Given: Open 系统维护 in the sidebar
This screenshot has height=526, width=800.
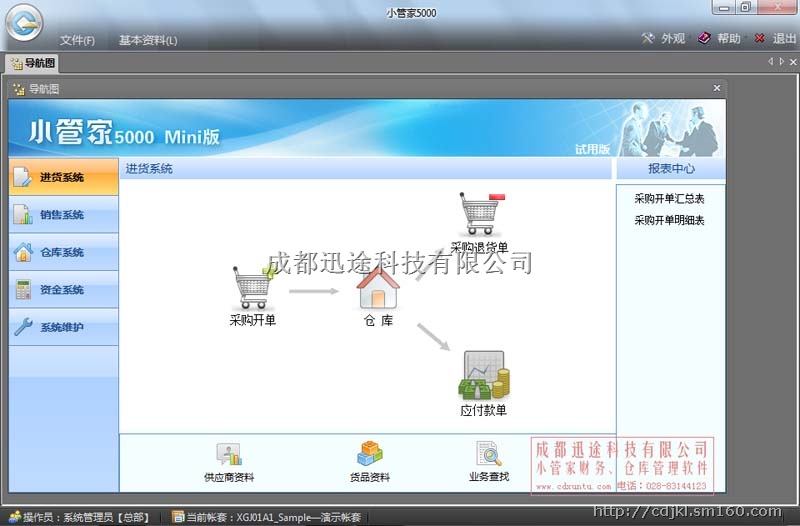Looking at the screenshot, I should tap(63, 327).
